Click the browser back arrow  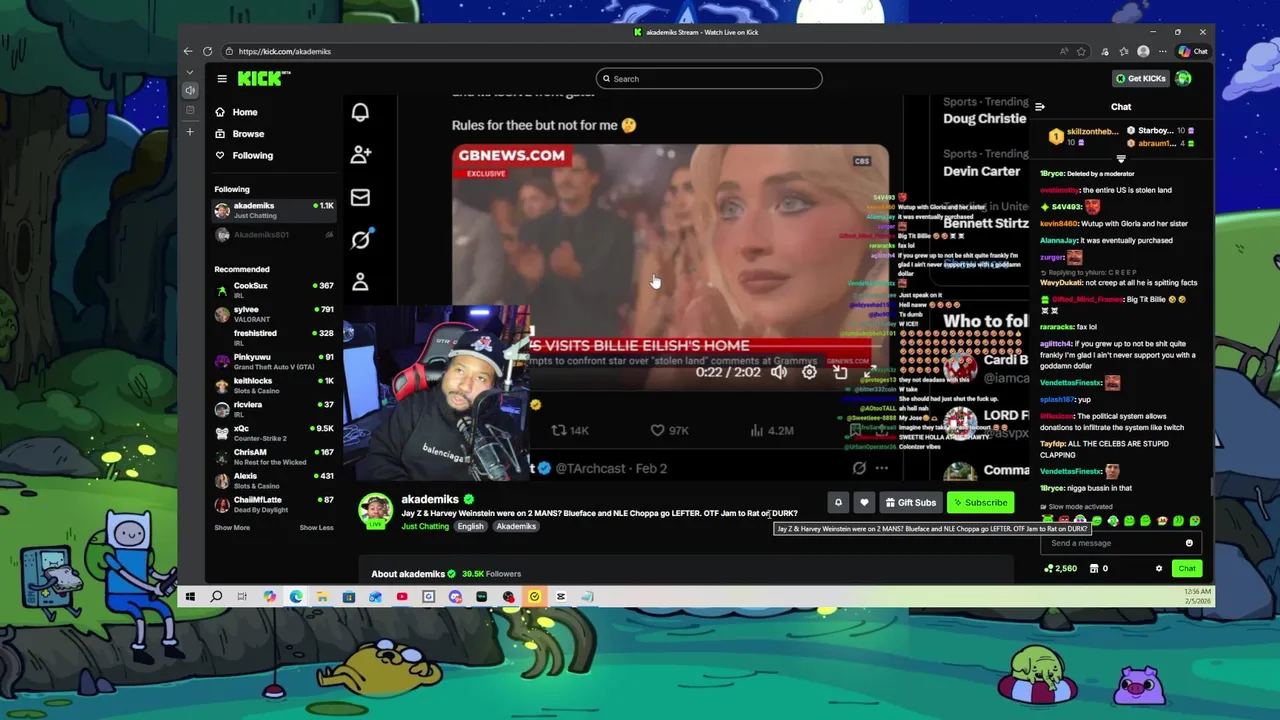pos(188,51)
